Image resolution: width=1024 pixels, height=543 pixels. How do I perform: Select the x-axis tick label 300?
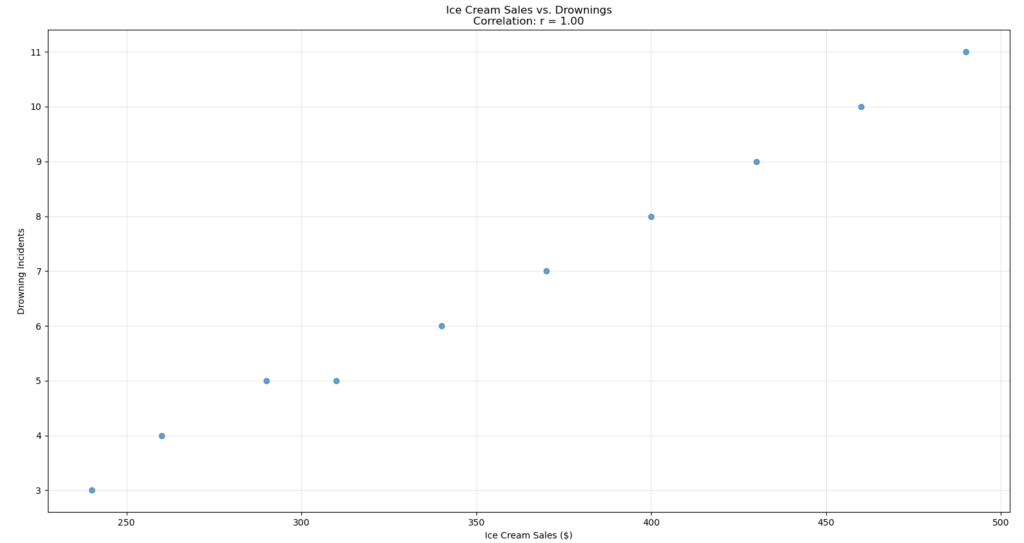tap(301, 523)
